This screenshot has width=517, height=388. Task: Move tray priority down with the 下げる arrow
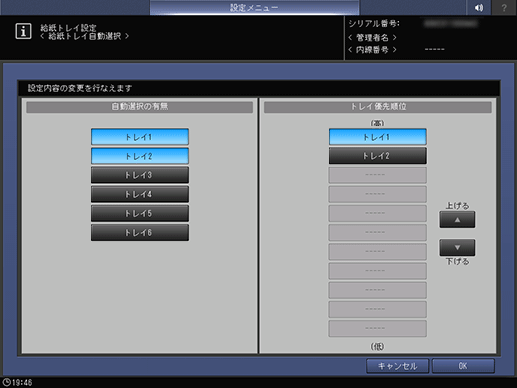(x=457, y=247)
